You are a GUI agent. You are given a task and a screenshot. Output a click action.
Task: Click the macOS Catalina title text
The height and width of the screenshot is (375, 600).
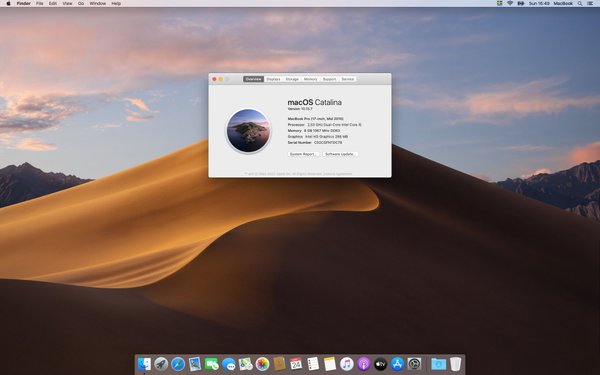coord(315,102)
